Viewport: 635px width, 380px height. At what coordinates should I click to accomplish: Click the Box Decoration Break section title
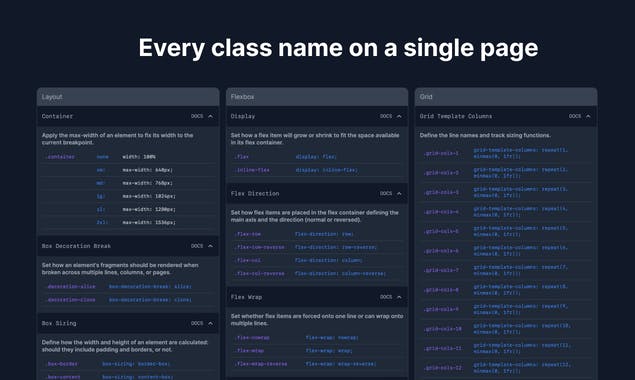pos(76,246)
